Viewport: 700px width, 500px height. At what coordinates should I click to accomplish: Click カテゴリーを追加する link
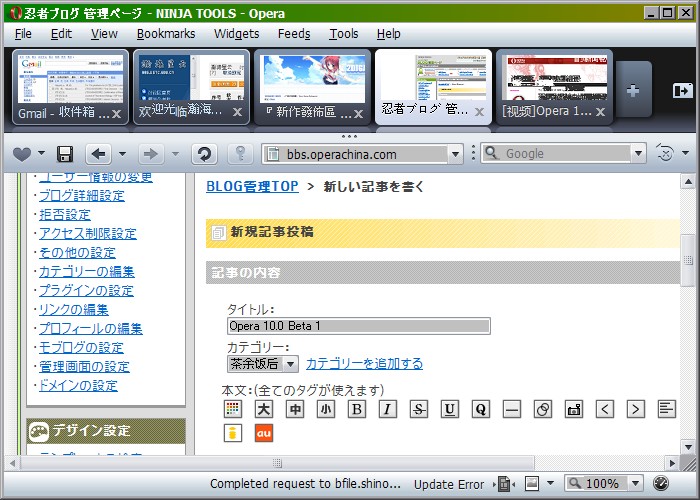(364, 364)
